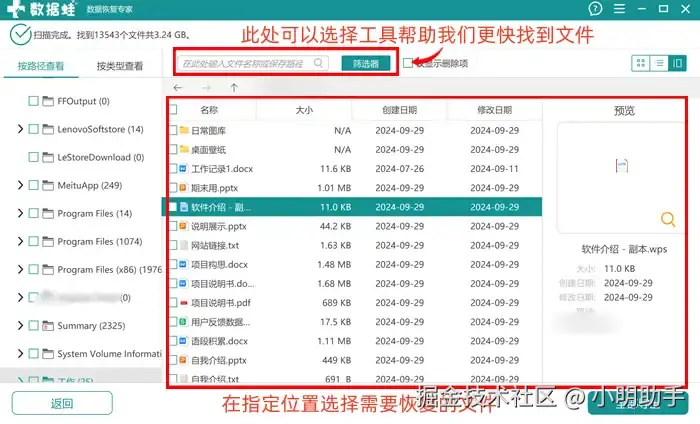Open the hamburger menu in title bar

click(x=619, y=8)
